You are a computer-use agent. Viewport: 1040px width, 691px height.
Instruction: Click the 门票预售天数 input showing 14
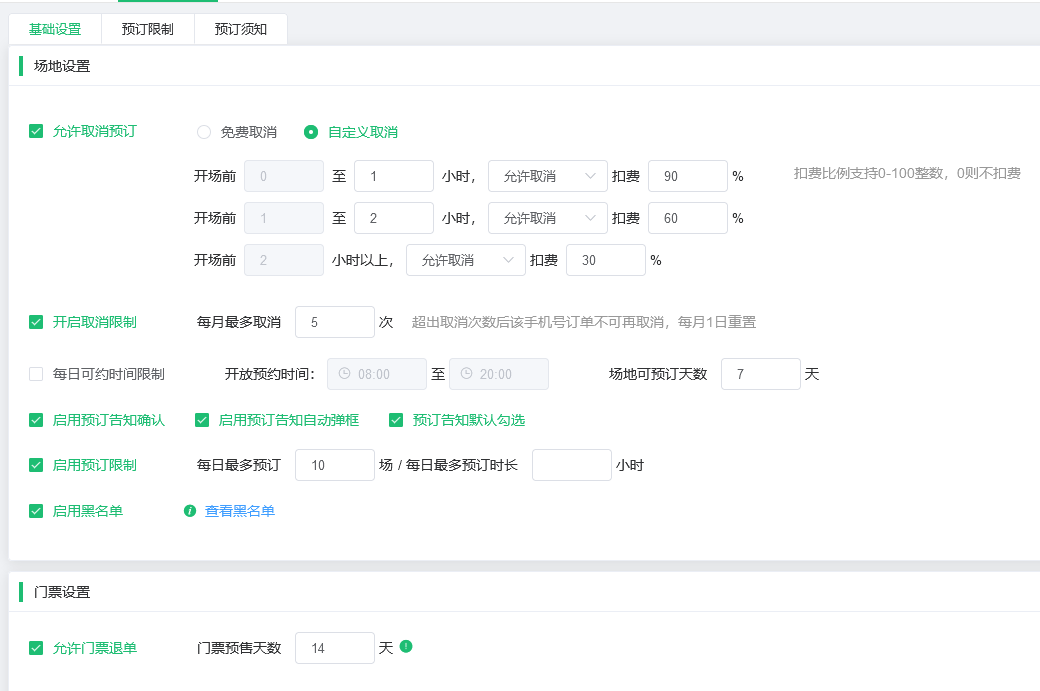334,648
